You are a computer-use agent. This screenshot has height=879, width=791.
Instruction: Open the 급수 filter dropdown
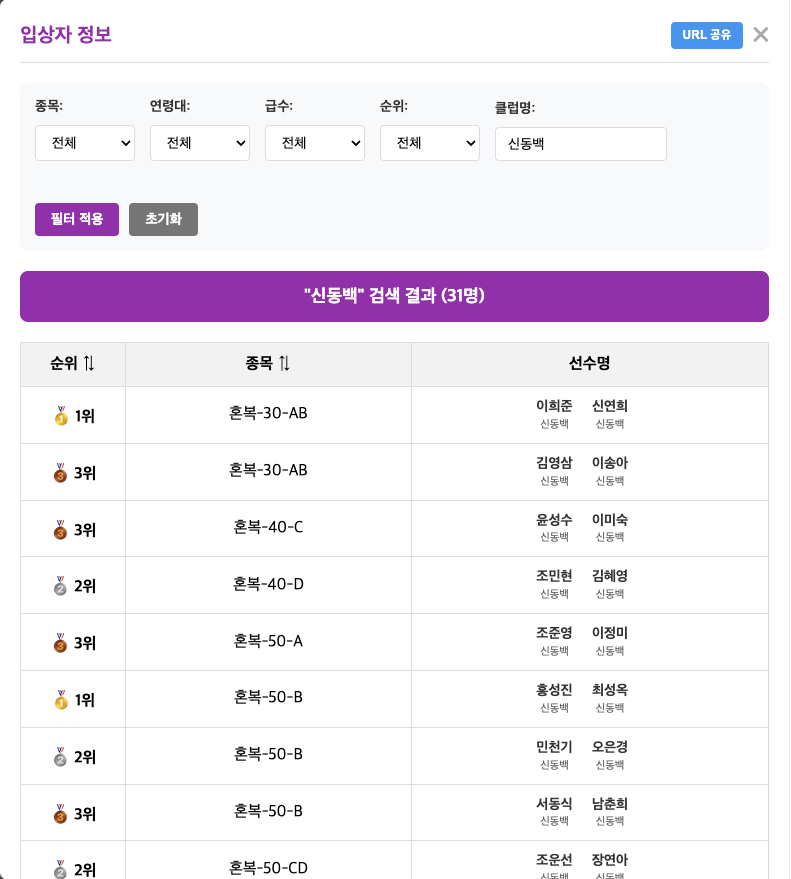pyautogui.click(x=315, y=143)
